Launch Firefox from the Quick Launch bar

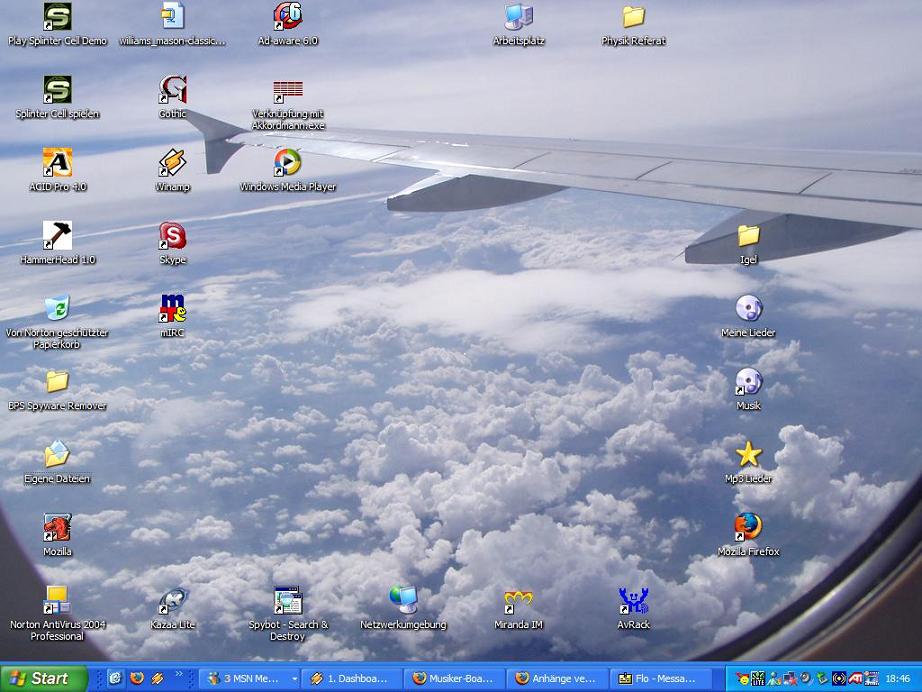click(x=136, y=678)
